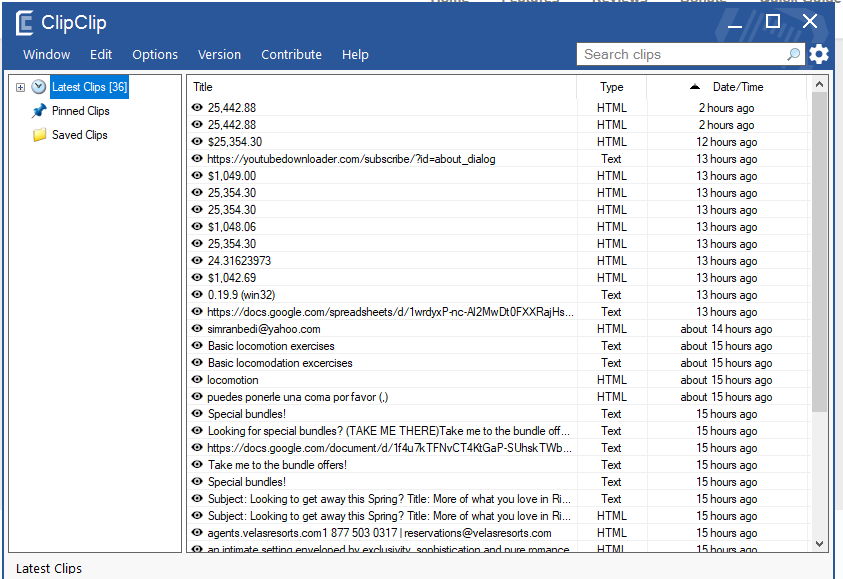Click the Pinned Clips pin icon
The width and height of the screenshot is (843, 579).
click(x=39, y=111)
